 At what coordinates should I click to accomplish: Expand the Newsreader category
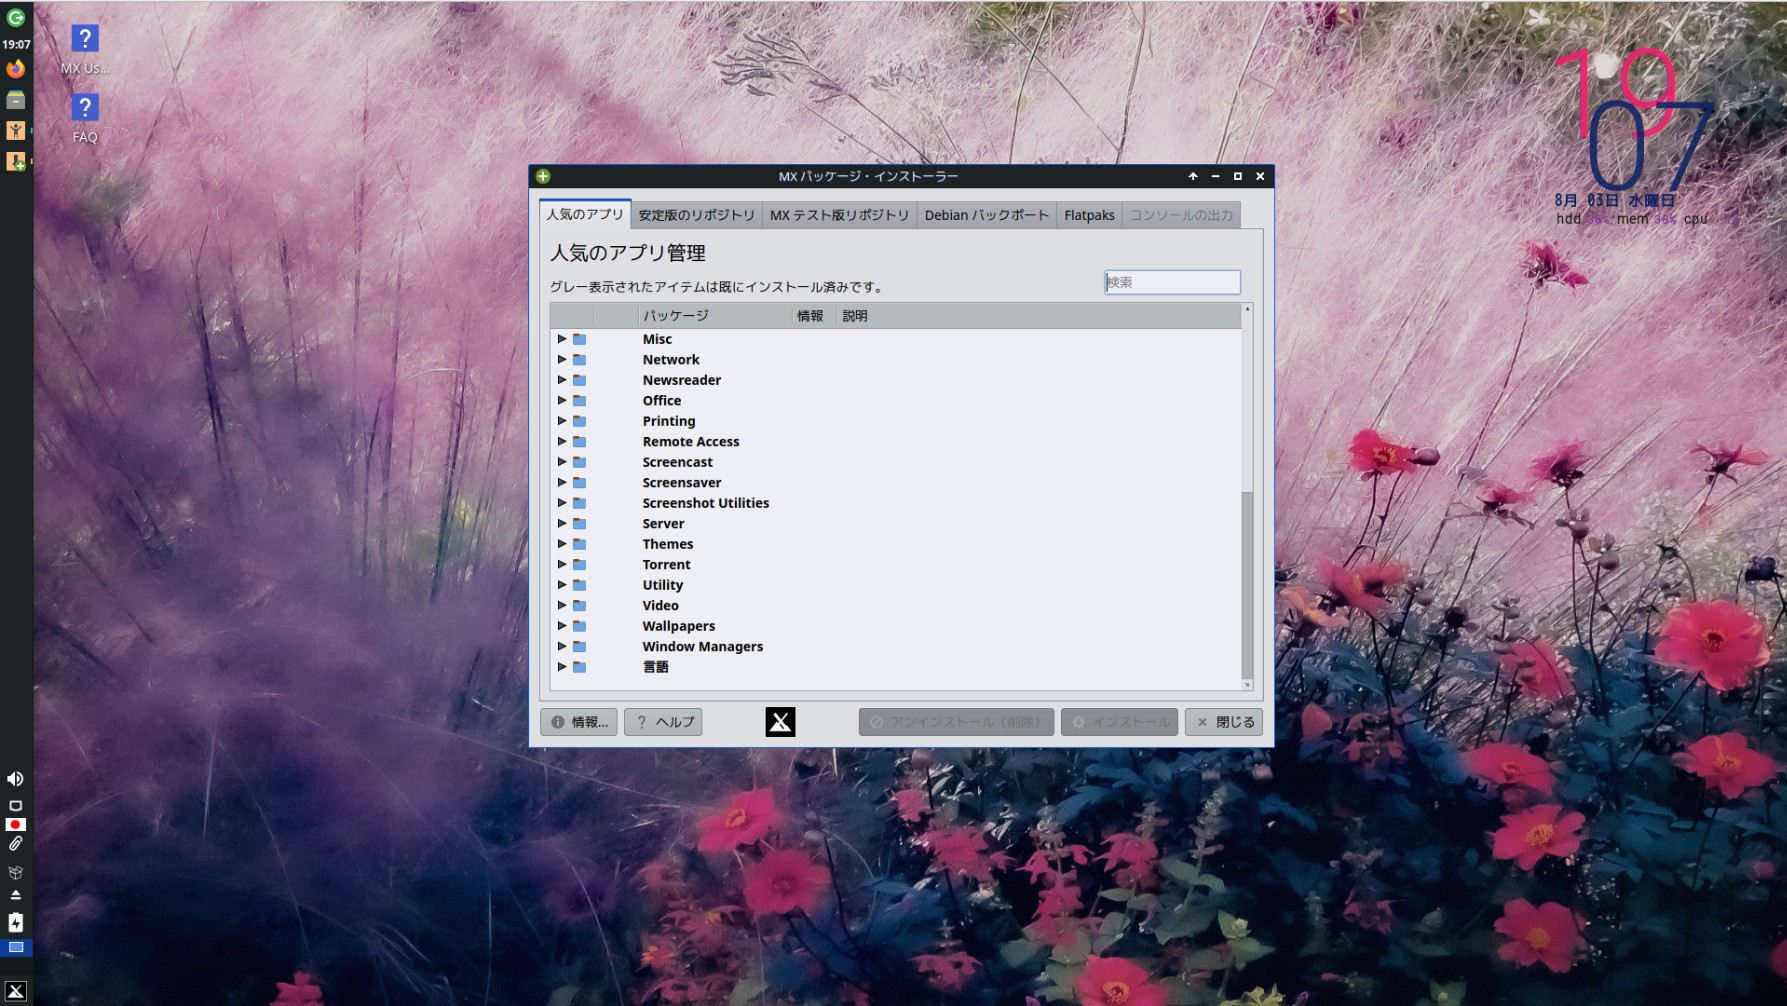coord(562,380)
